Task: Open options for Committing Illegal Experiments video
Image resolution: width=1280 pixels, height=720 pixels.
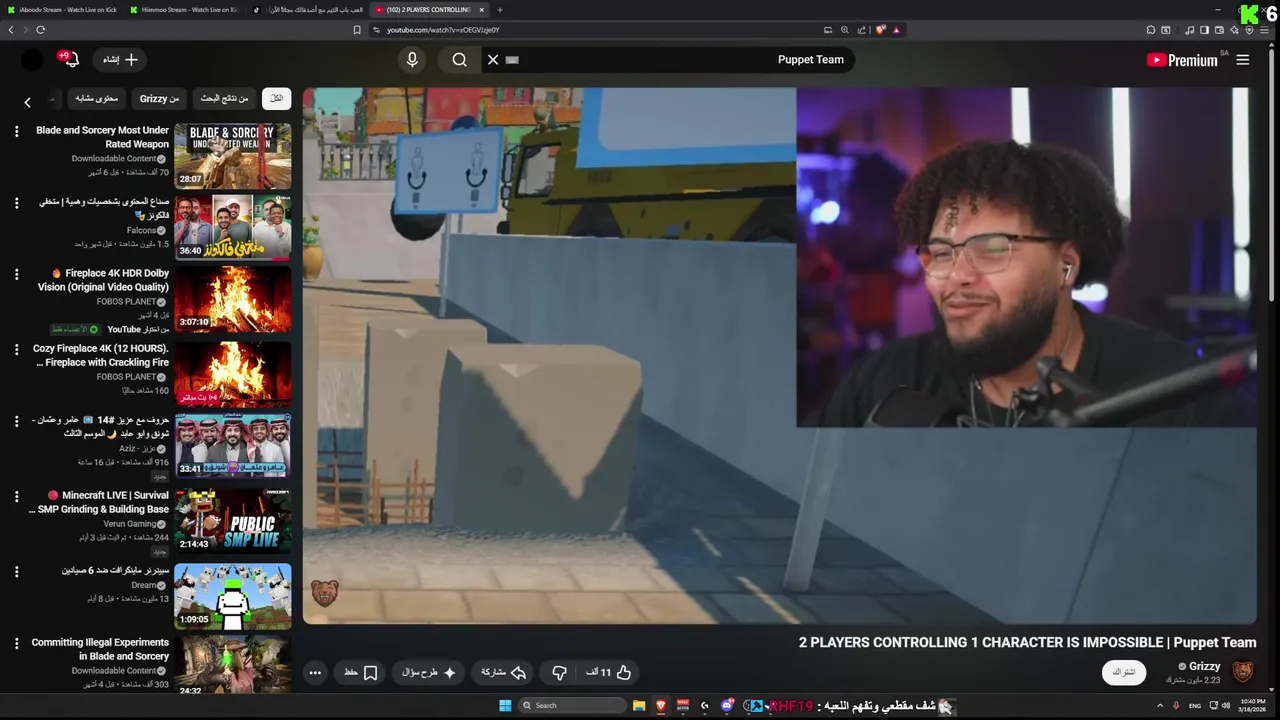Action: pyautogui.click(x=16, y=643)
